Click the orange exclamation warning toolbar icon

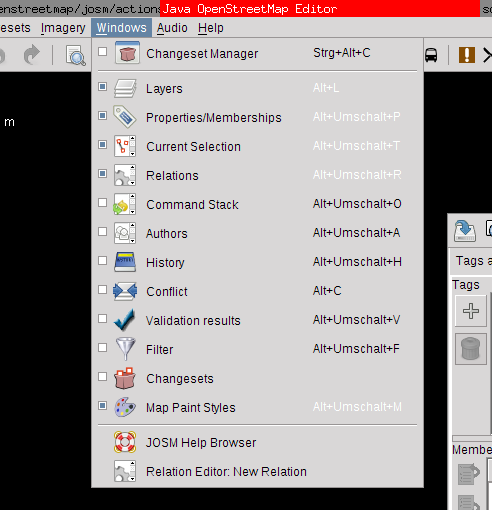467,55
